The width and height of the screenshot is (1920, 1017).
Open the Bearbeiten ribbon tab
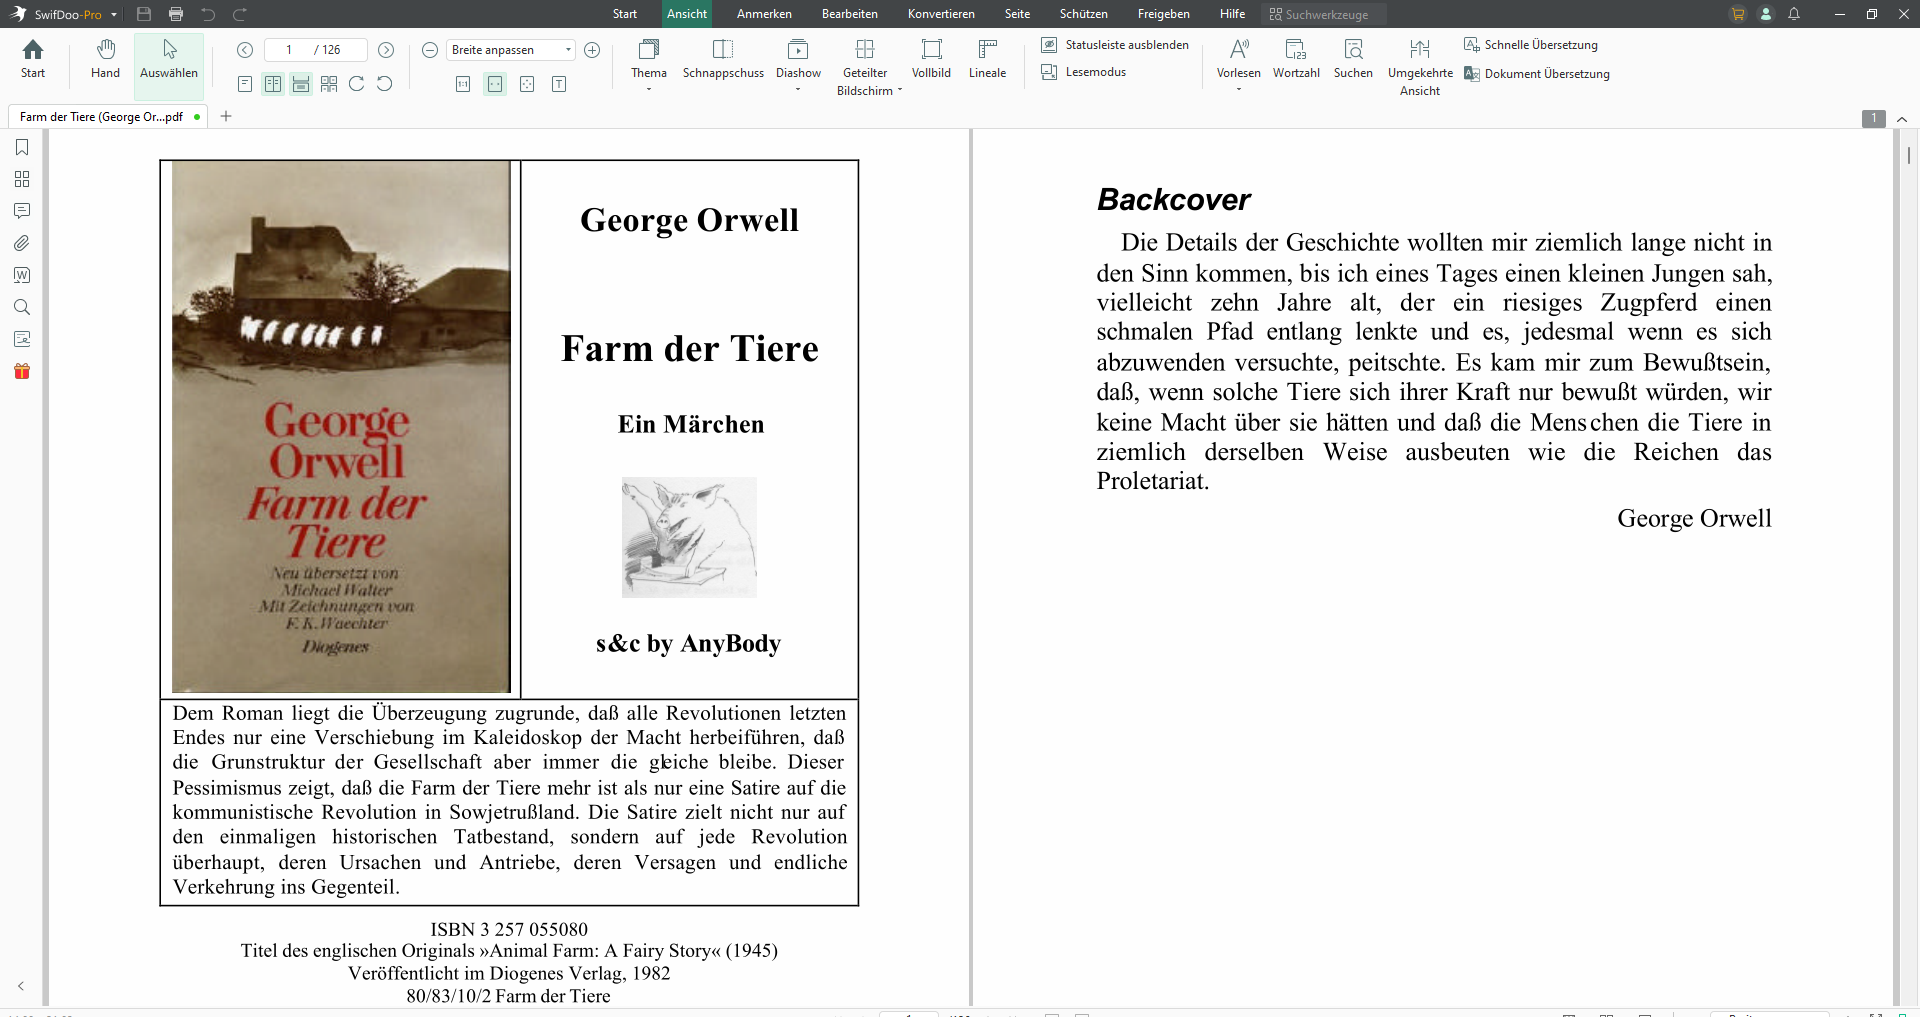850,14
